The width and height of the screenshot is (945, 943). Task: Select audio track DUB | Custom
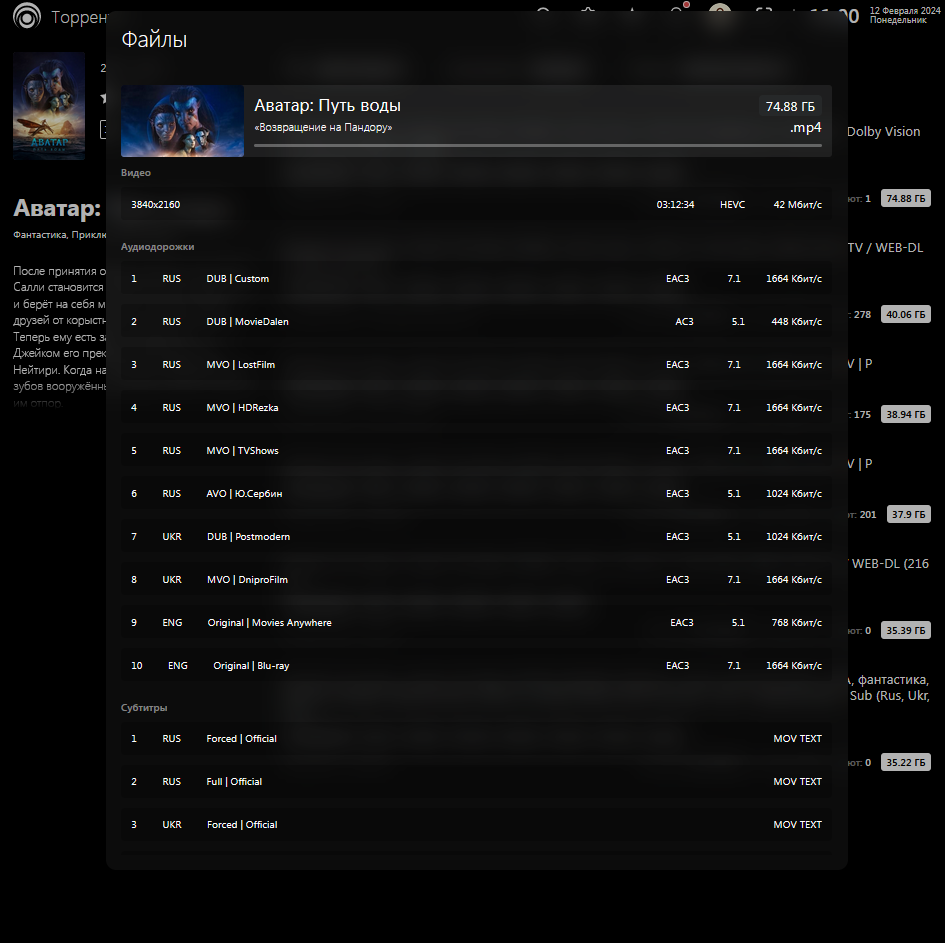pos(476,278)
